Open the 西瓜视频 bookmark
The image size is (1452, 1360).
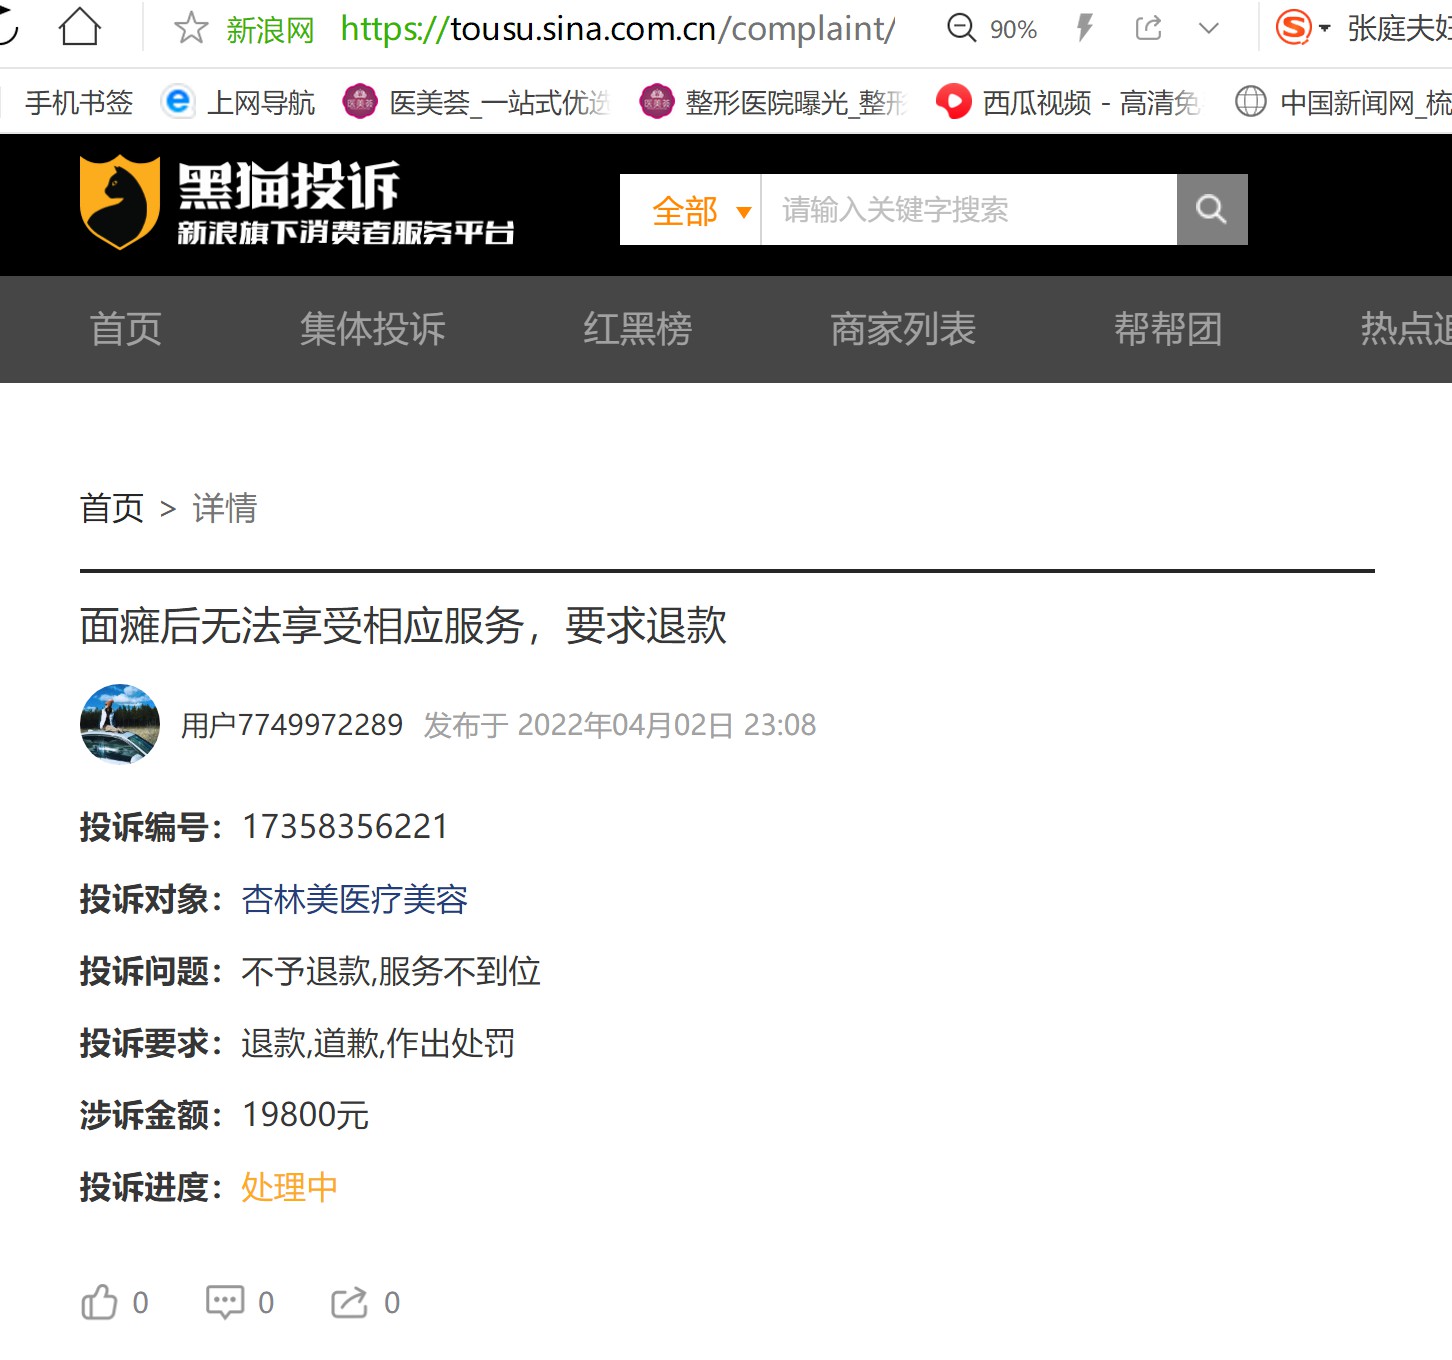click(x=1068, y=102)
